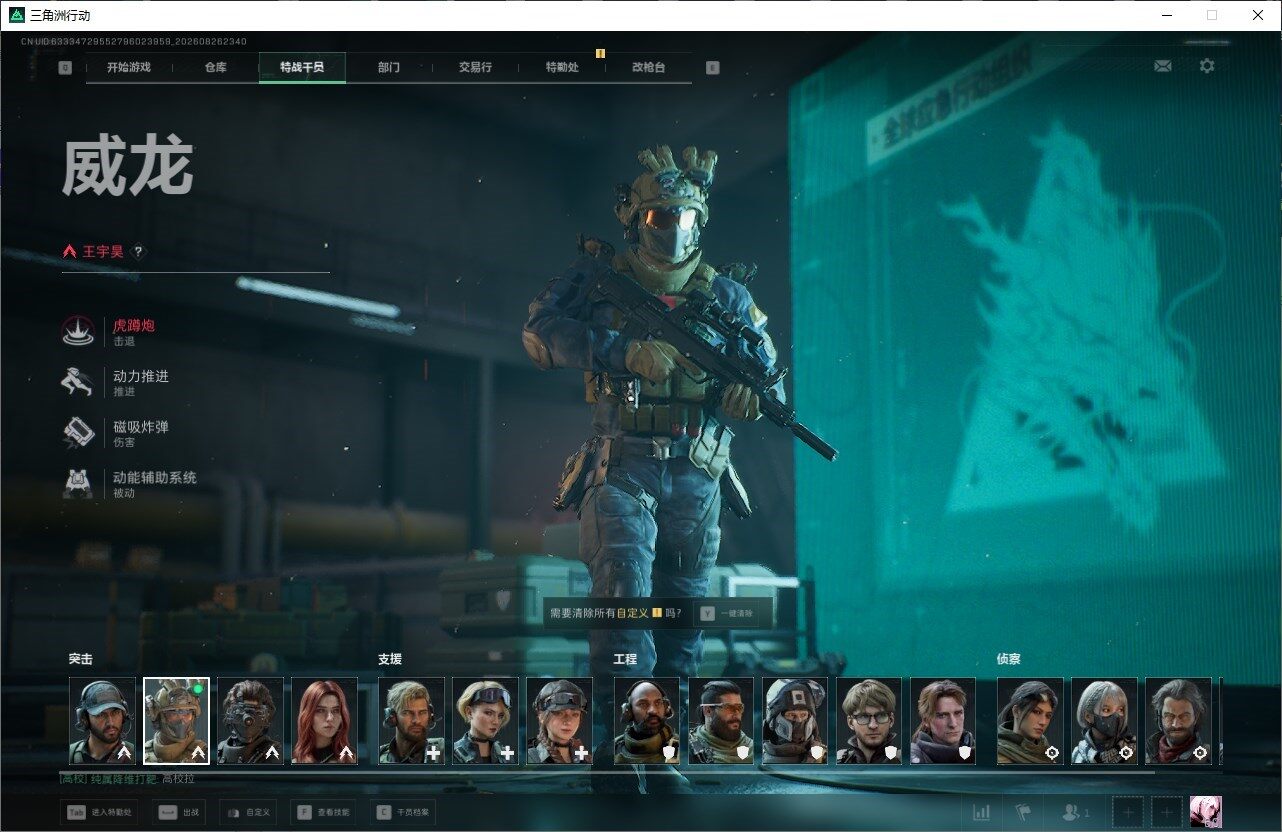This screenshot has height=832, width=1282.
Task: Click the flag icon in the bottom bar
Action: [x=1022, y=813]
